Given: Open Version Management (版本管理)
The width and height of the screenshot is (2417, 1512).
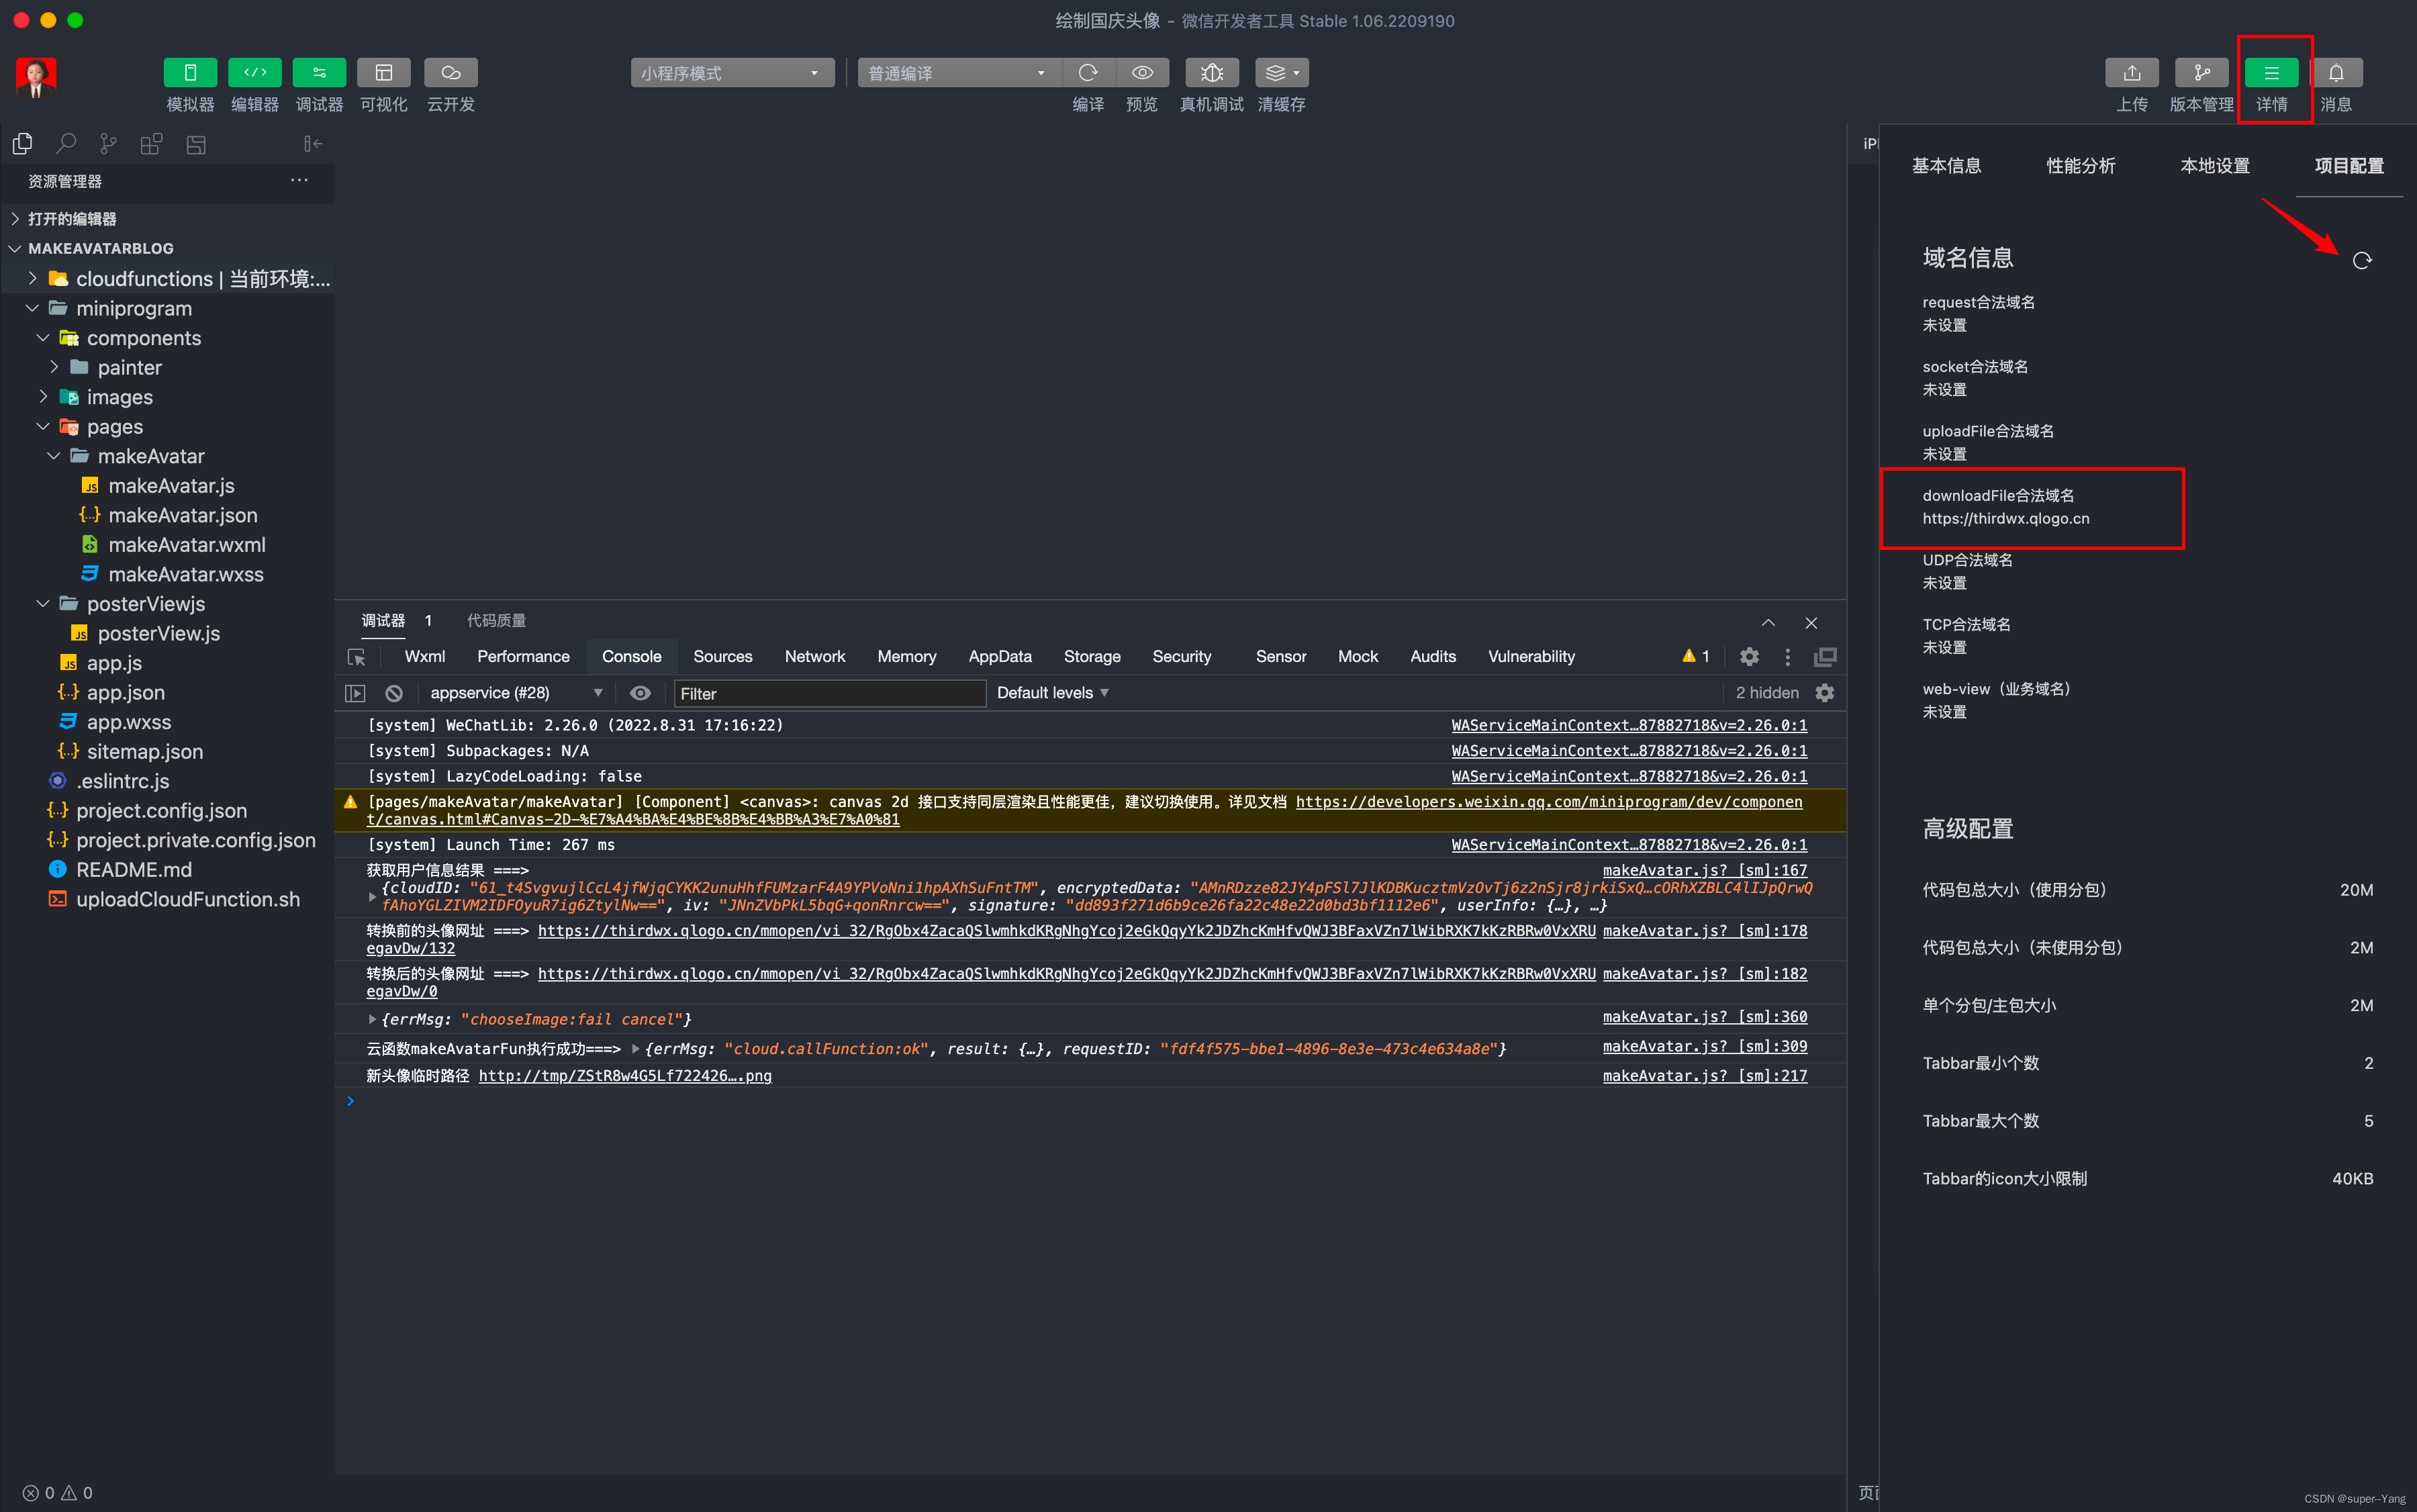Looking at the screenshot, I should (2202, 72).
